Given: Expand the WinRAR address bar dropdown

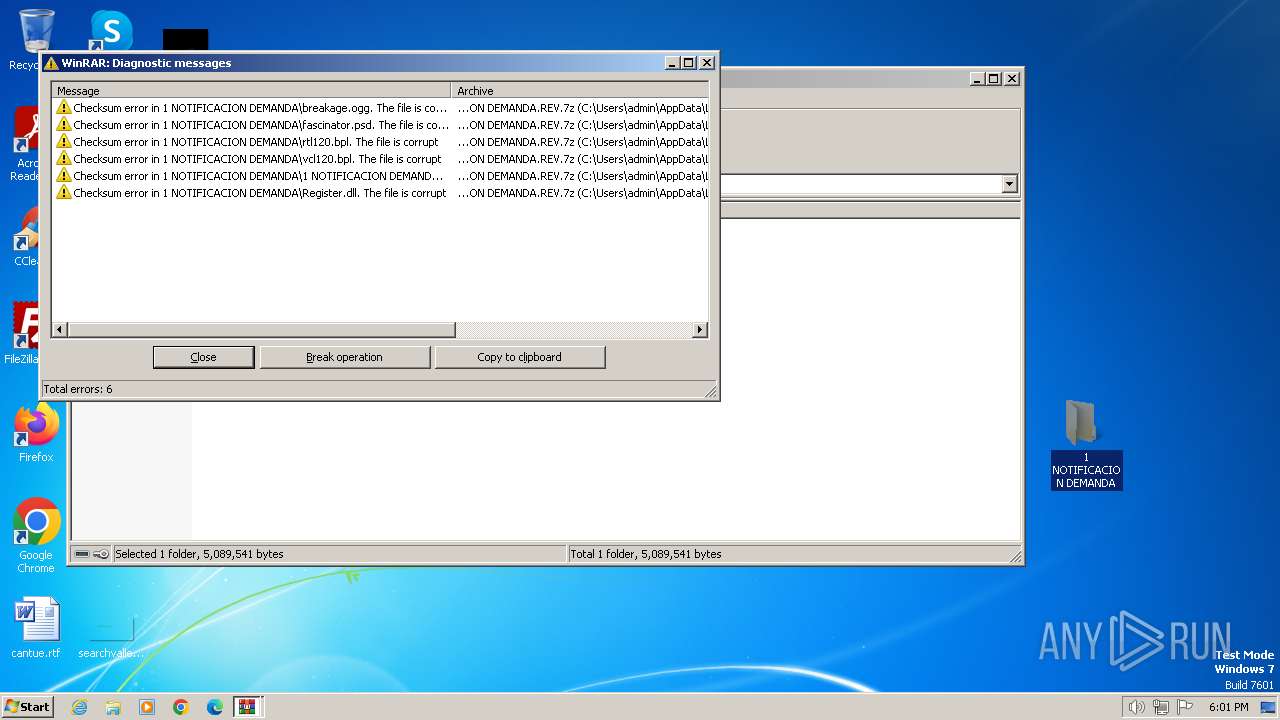Looking at the screenshot, I should coord(1009,184).
